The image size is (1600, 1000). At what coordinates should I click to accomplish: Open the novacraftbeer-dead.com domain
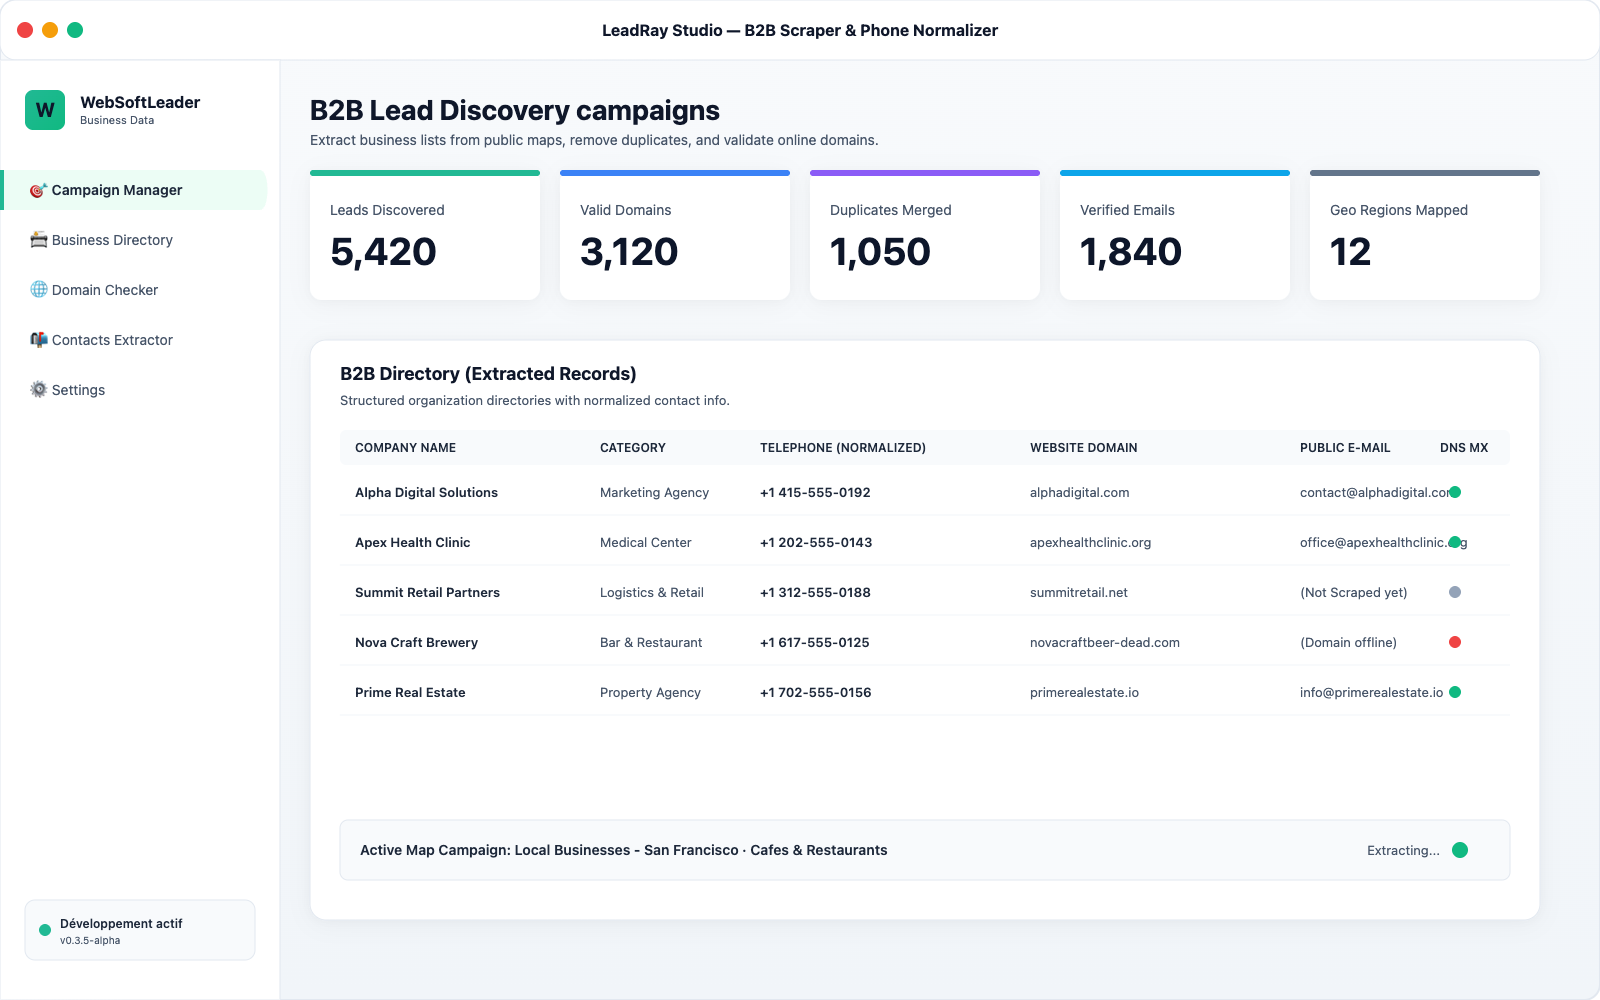point(1105,642)
